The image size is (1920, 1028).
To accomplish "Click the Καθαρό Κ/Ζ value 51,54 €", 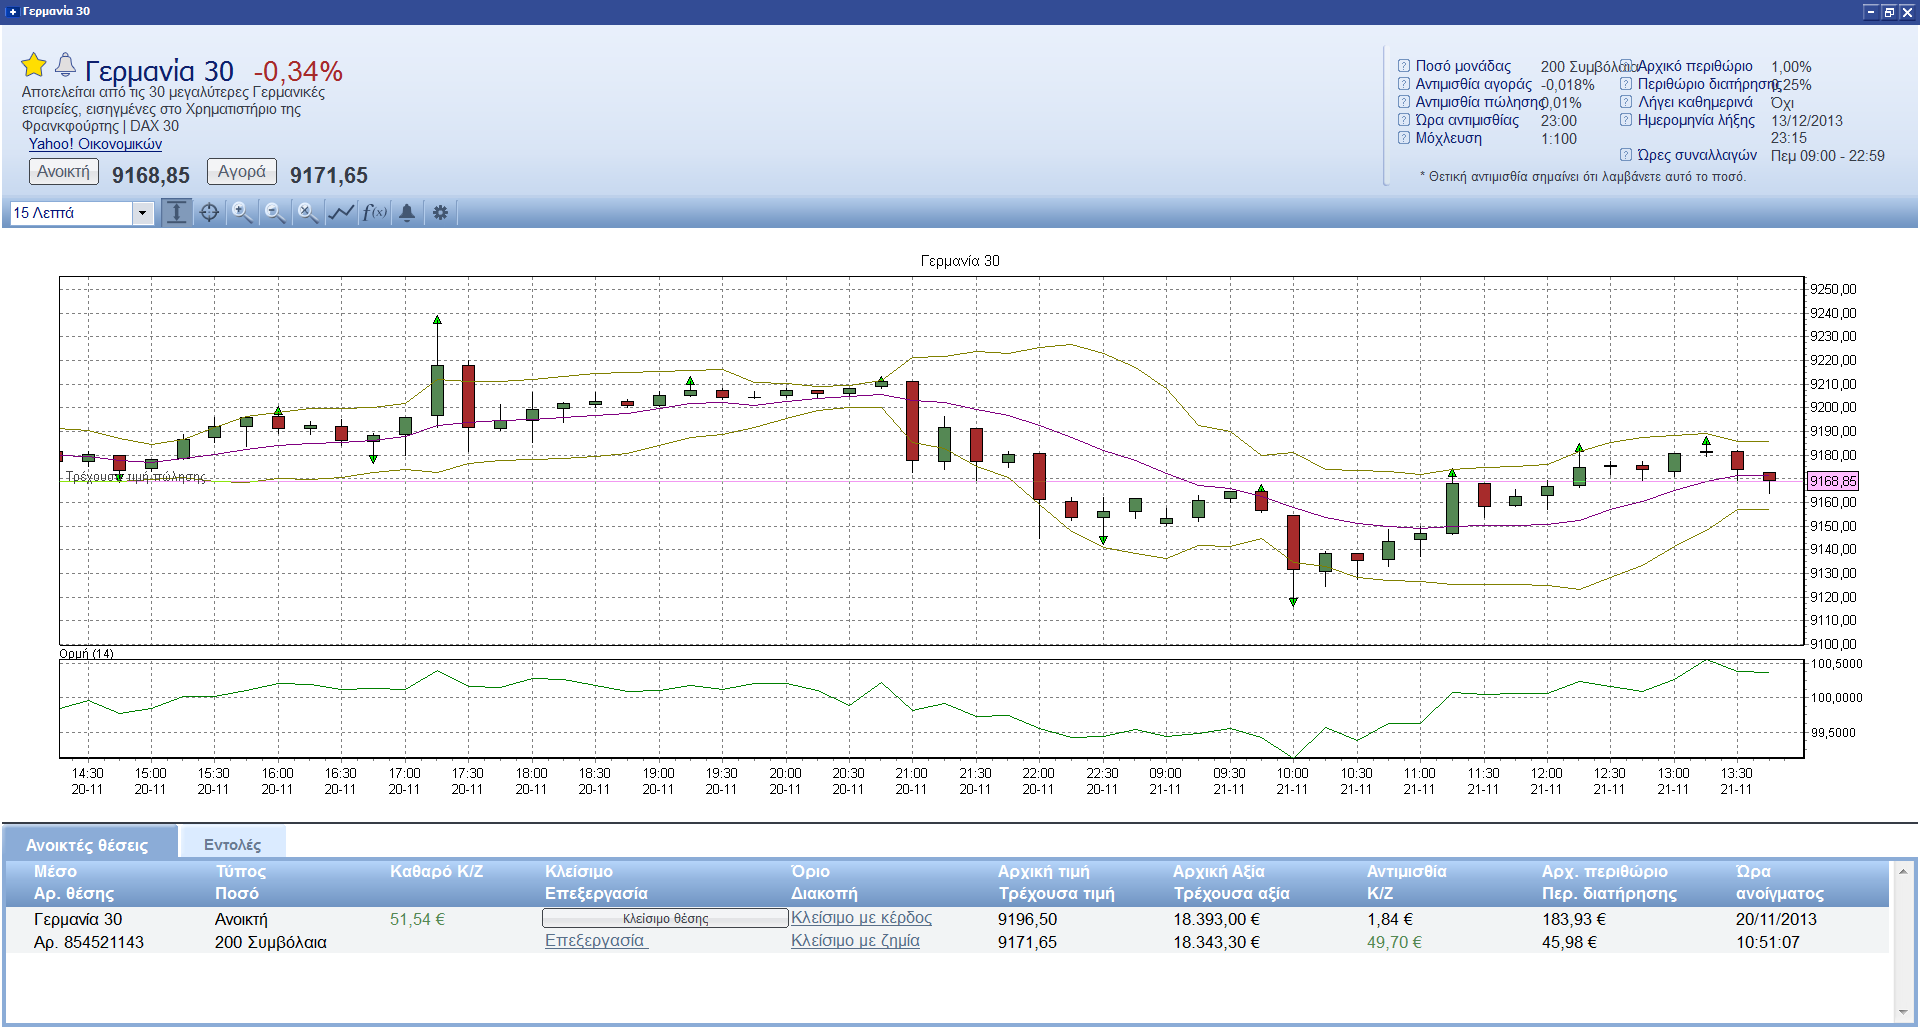I will (x=417, y=919).
